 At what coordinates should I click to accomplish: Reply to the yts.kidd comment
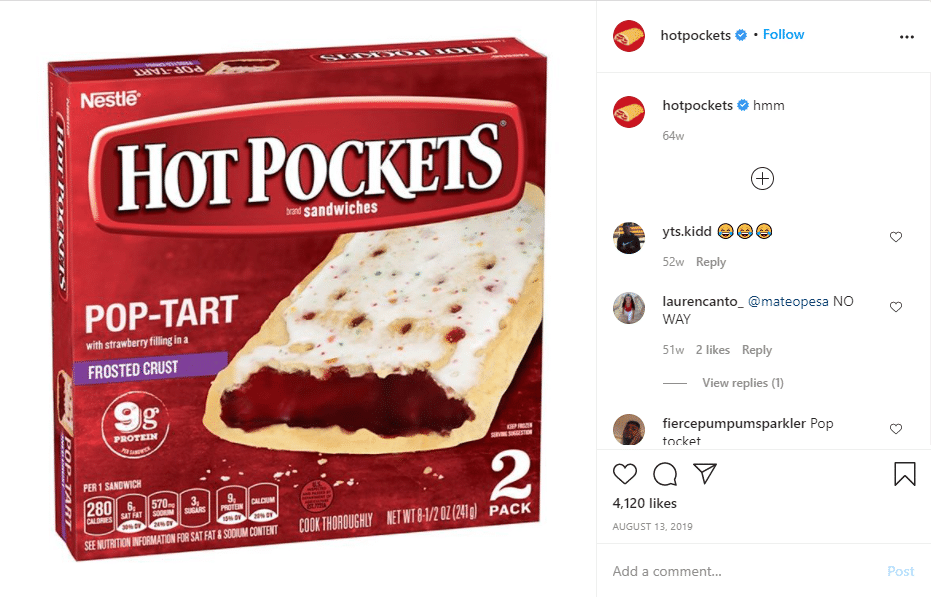pyautogui.click(x=711, y=262)
